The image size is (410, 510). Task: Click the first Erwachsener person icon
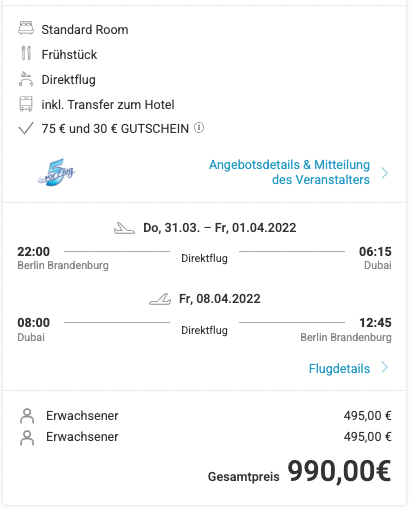coord(27,416)
